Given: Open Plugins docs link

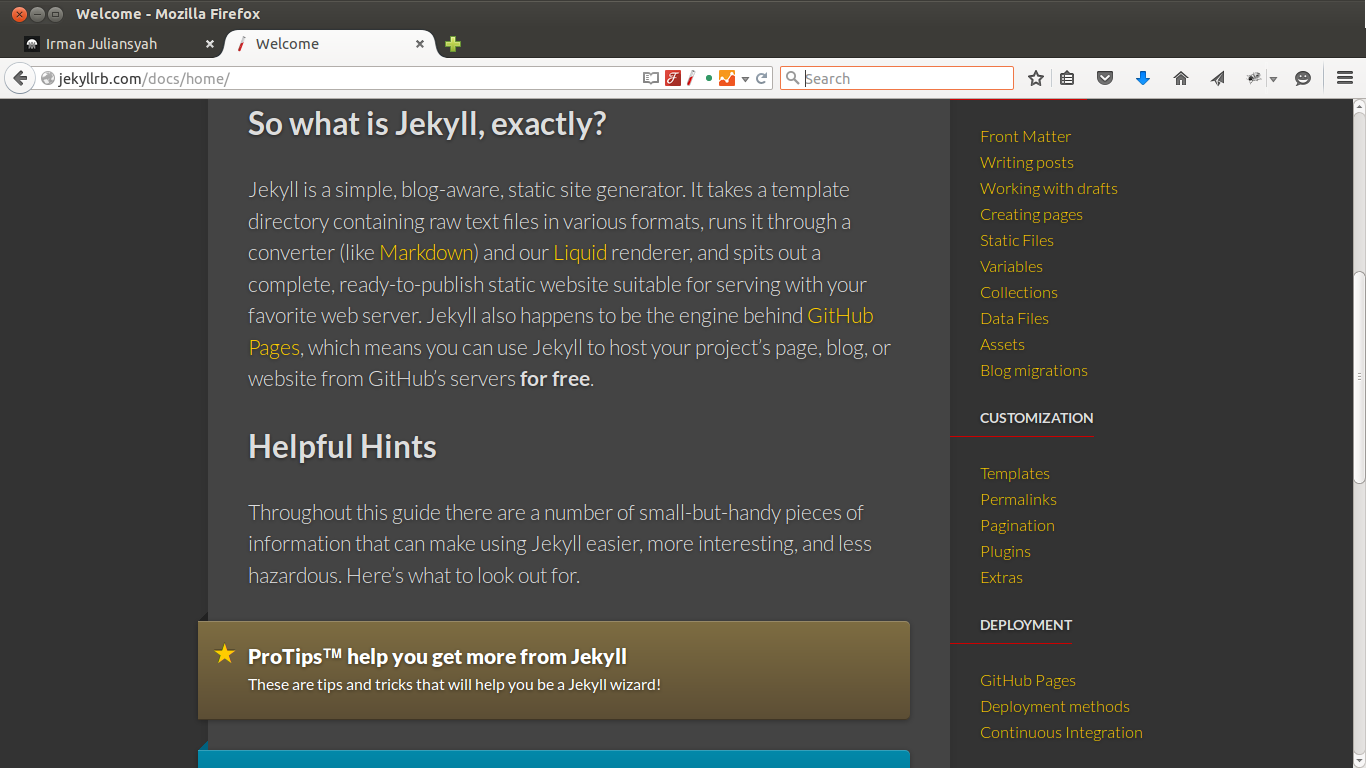Looking at the screenshot, I should [1005, 551].
